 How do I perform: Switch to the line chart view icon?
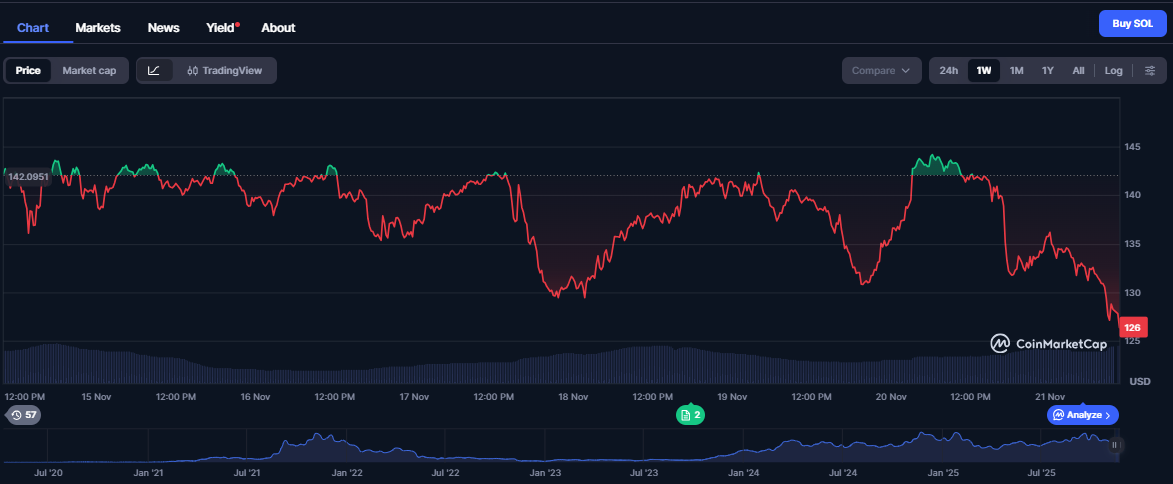[154, 70]
